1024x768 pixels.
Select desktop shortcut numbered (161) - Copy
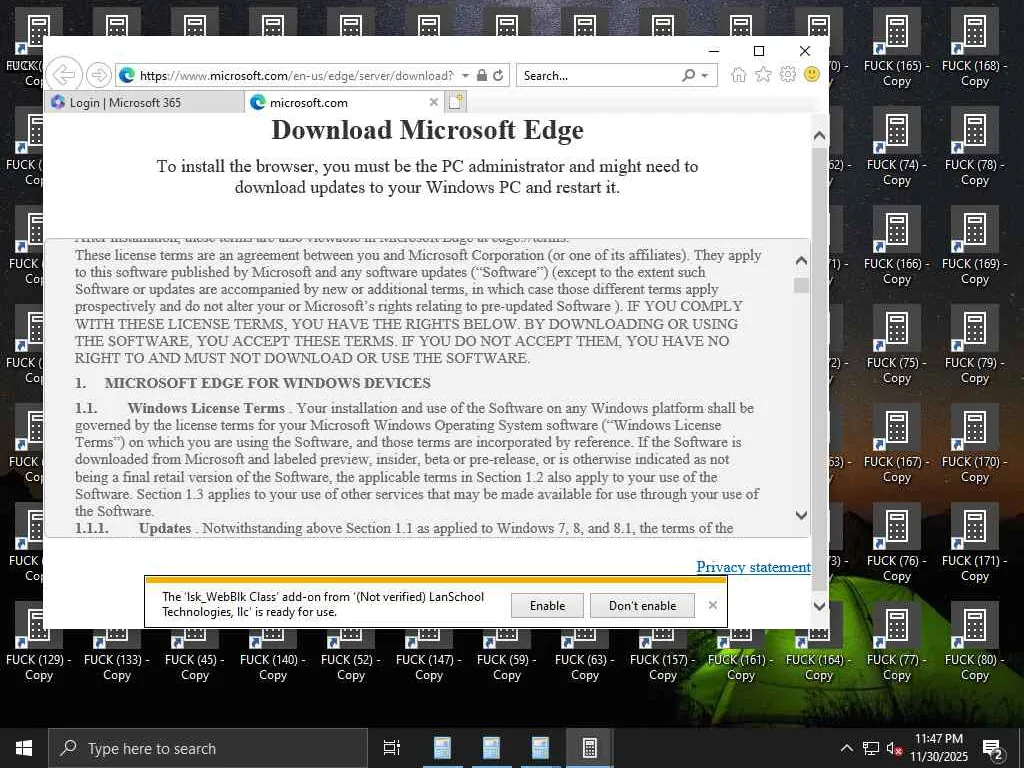(x=741, y=656)
